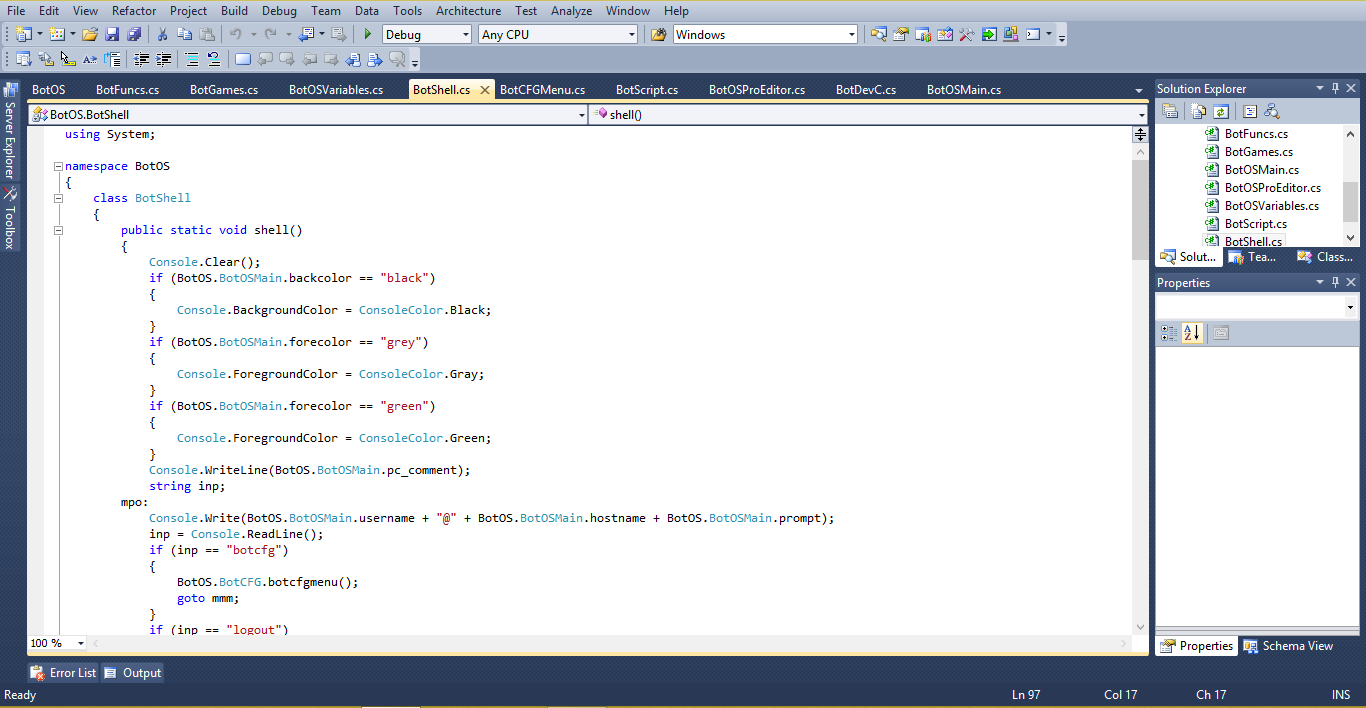Open the Any CPU platform dropdown
This screenshot has height=708, width=1366.
(630, 33)
